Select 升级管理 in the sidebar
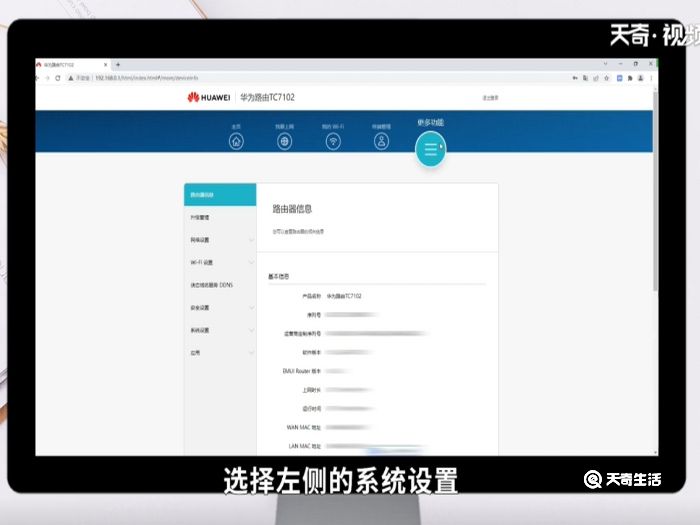This screenshot has width=700, height=525. 220,217
